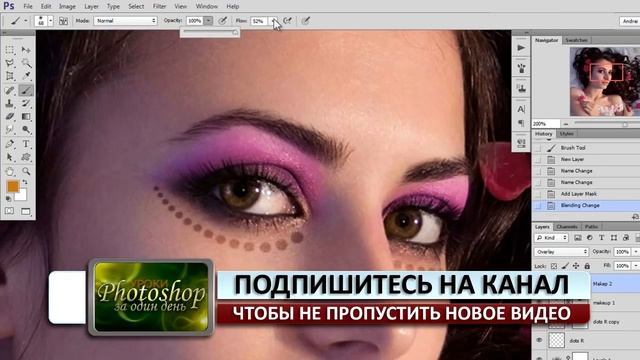640x360 pixels.
Task: Select the Quick Selection tool
Action: (x=26, y=63)
